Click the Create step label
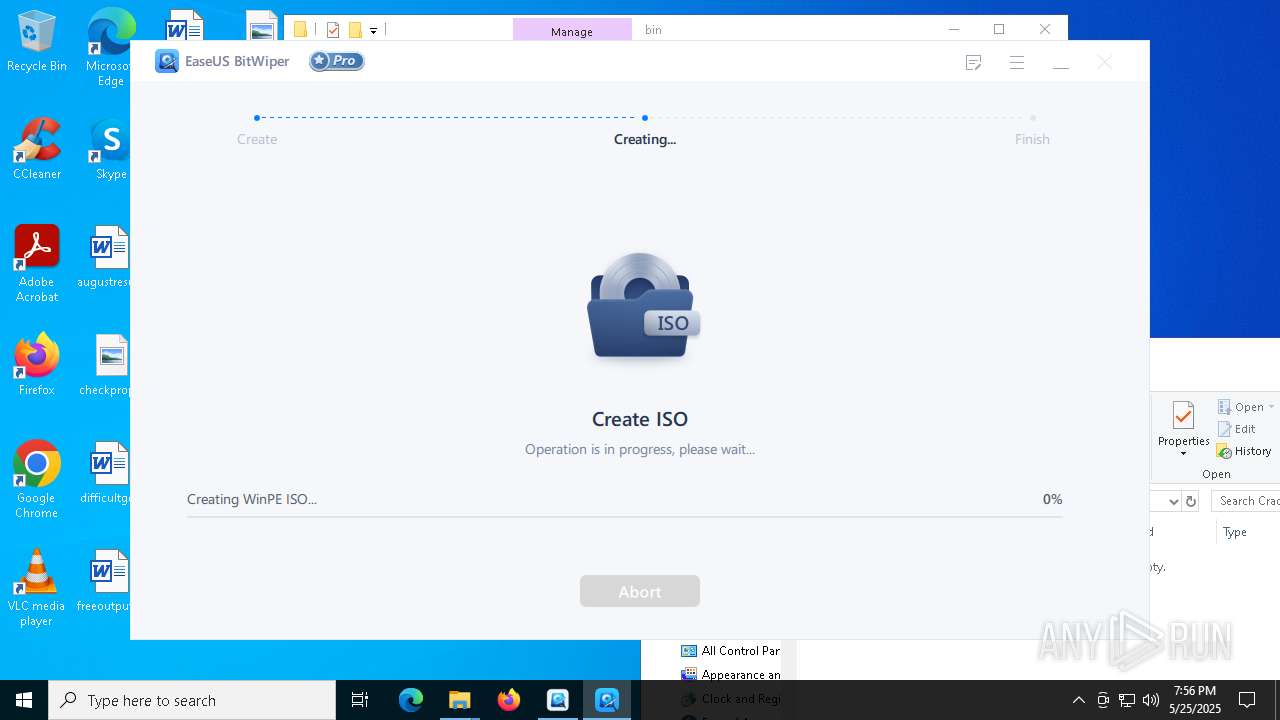This screenshot has width=1280, height=720. (257, 139)
